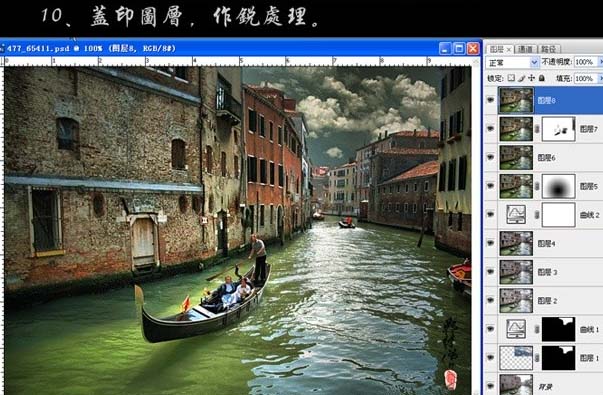Minimize the 477_65411.psd document window
This screenshot has width=603, height=395.
click(x=445, y=48)
